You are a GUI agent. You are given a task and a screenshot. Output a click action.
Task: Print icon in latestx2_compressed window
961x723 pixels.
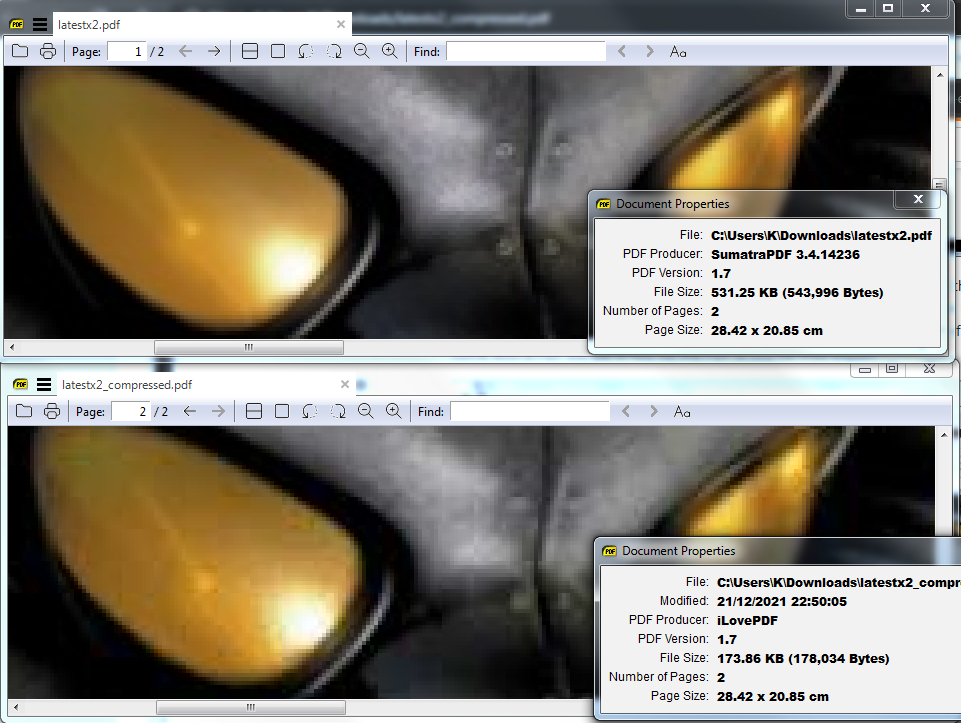[52, 411]
